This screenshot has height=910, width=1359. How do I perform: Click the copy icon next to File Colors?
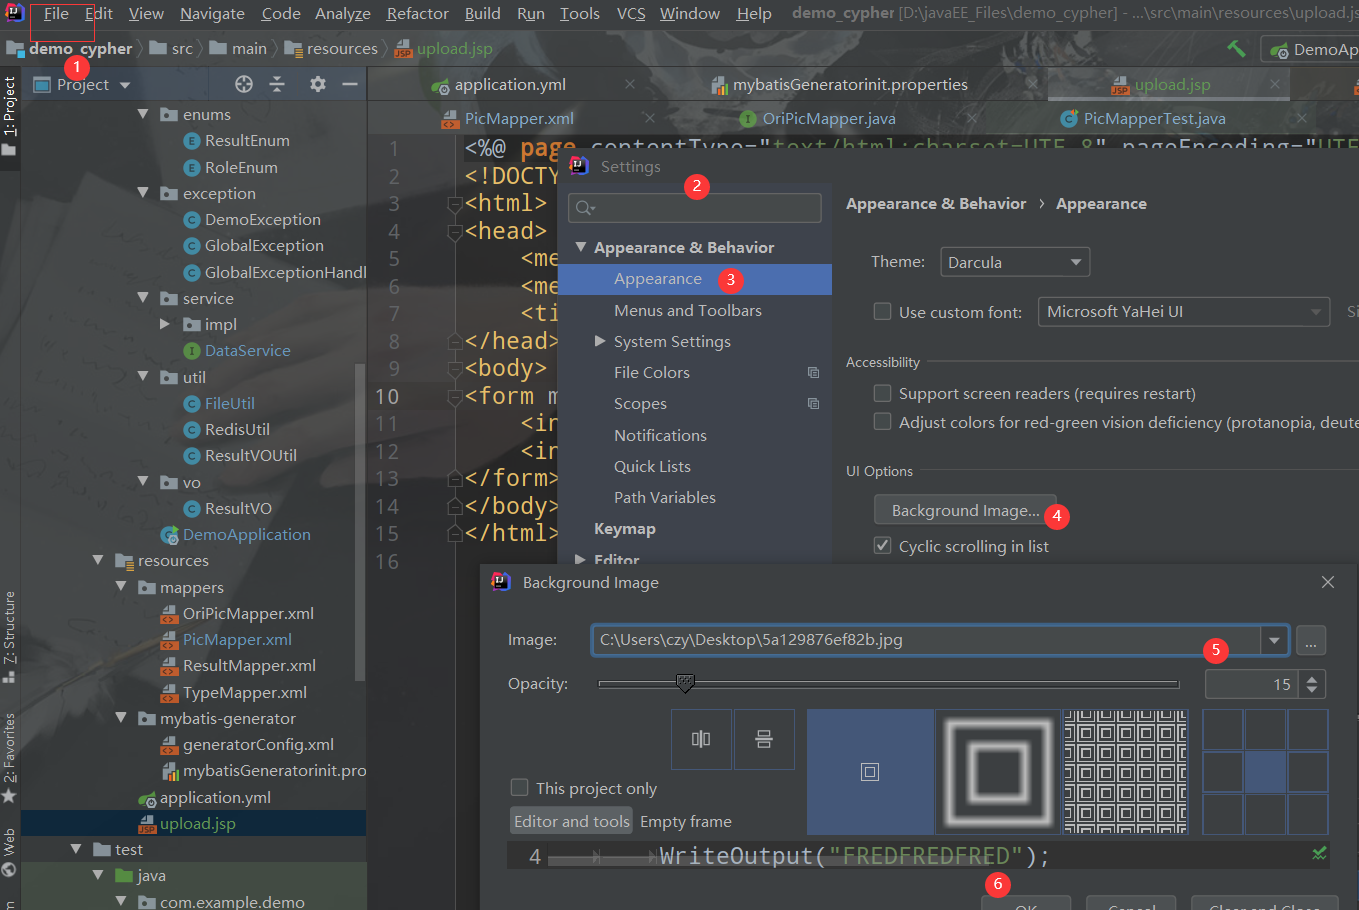click(x=813, y=373)
